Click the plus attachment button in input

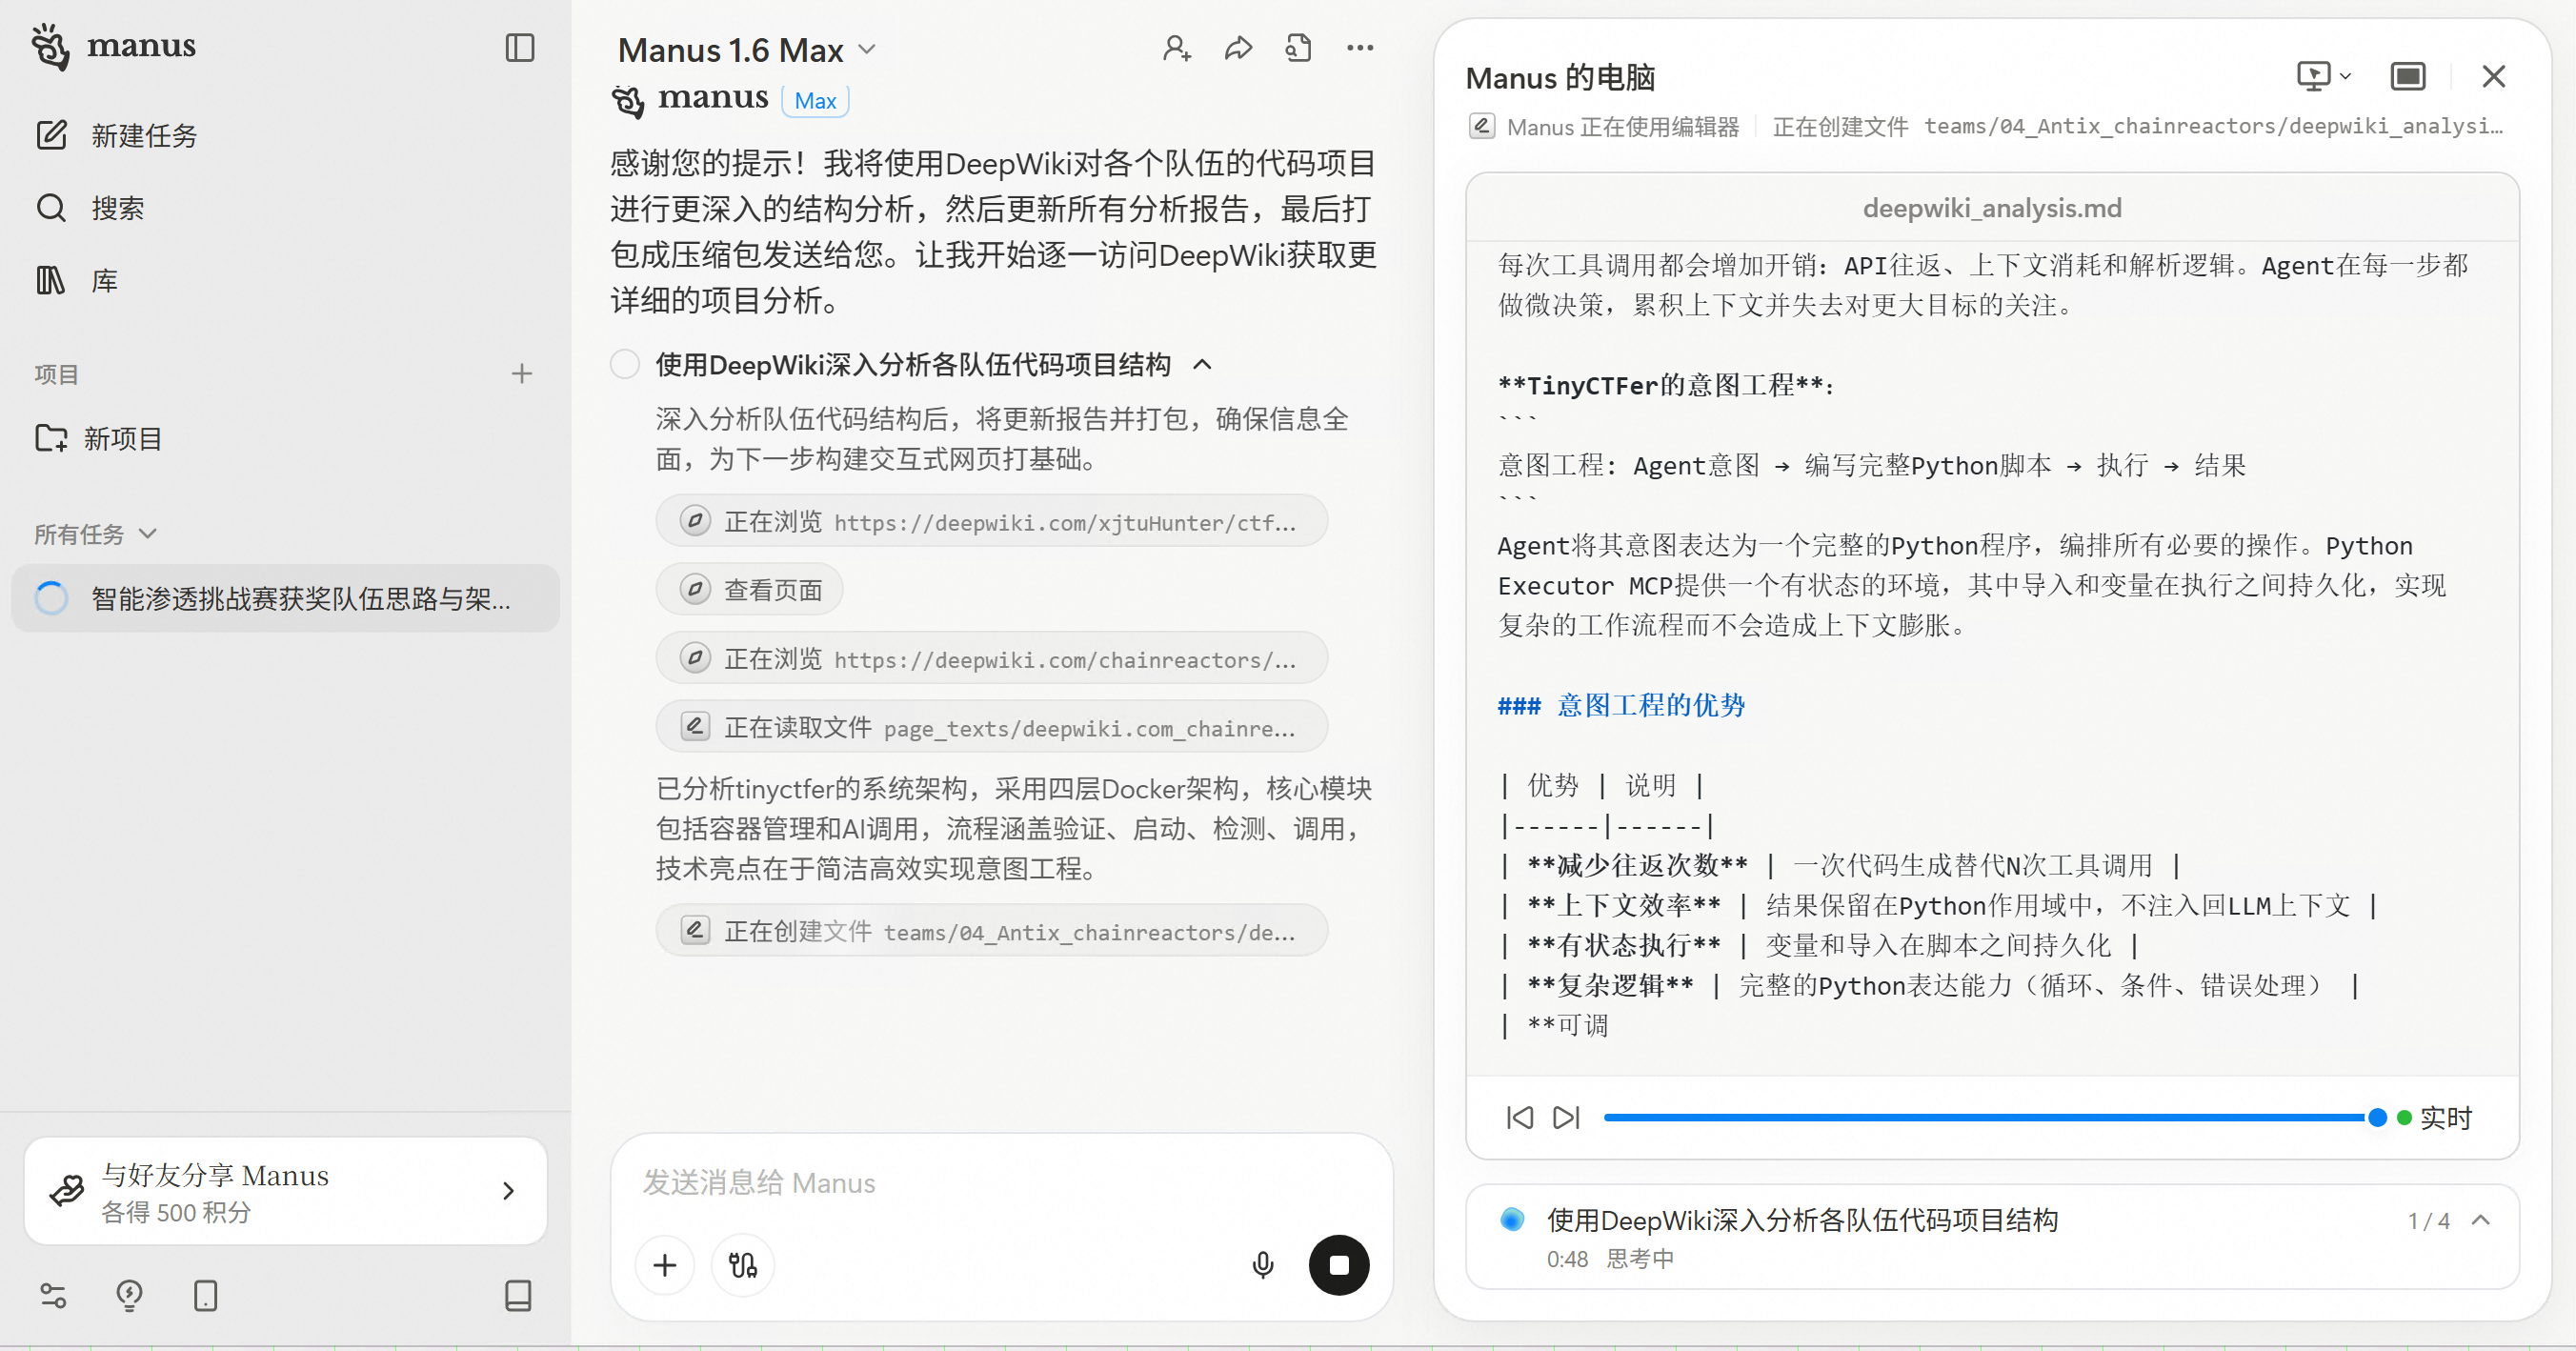[665, 1265]
